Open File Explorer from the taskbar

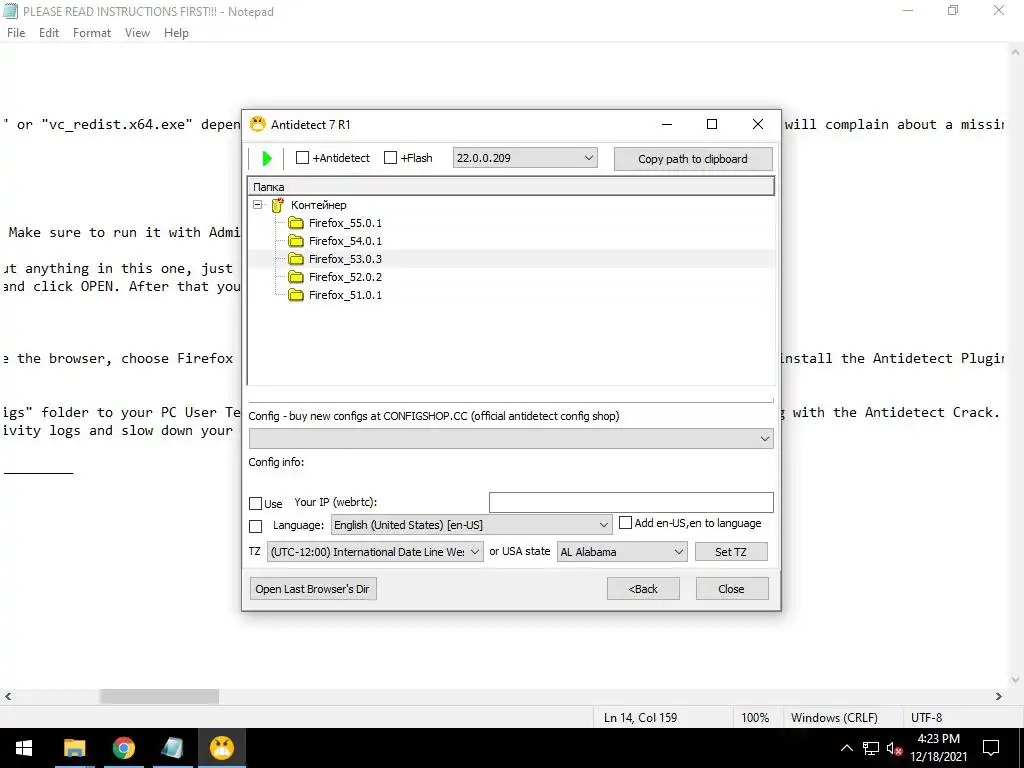[74, 748]
